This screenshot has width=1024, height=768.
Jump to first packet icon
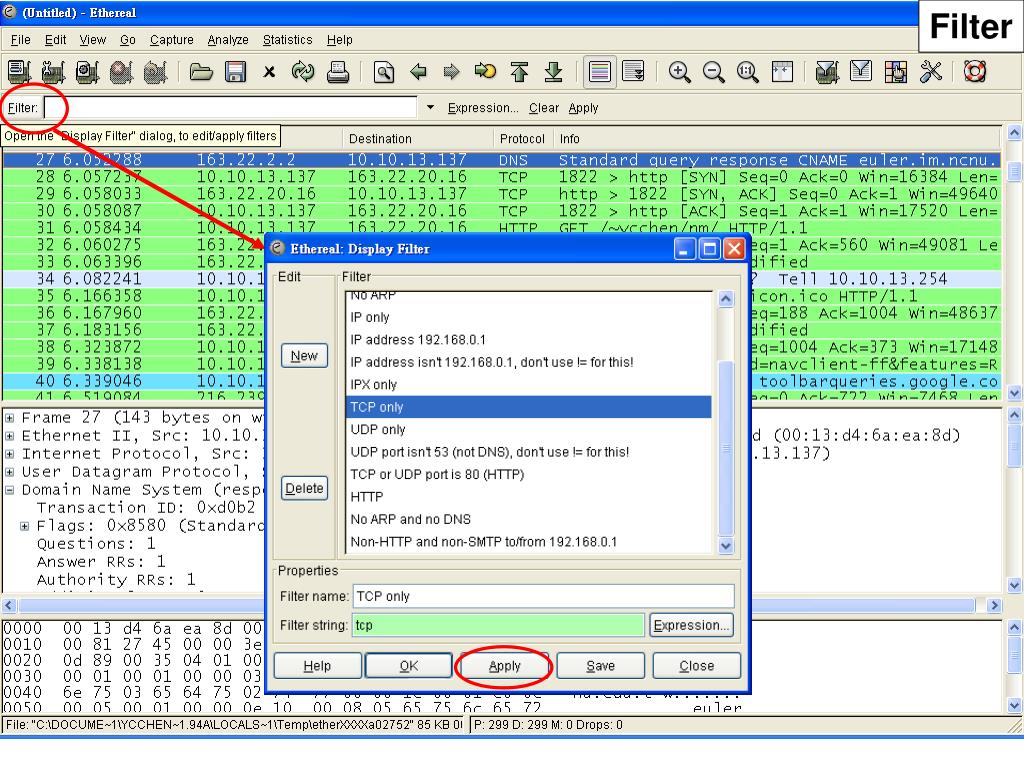(519, 71)
